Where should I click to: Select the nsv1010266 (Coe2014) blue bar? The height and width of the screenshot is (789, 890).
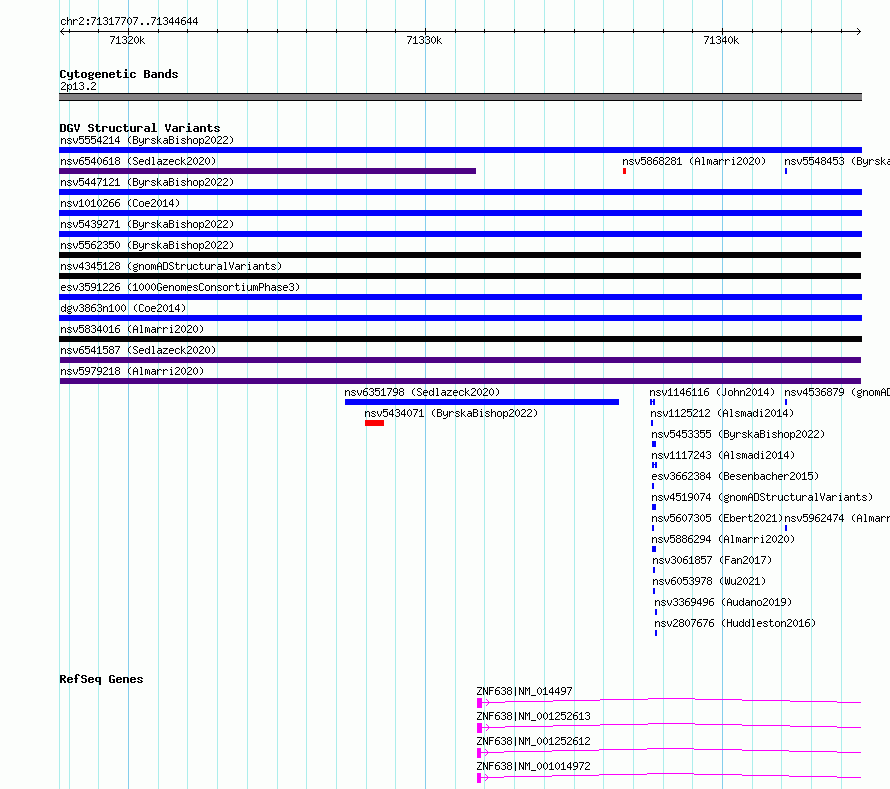(460, 213)
